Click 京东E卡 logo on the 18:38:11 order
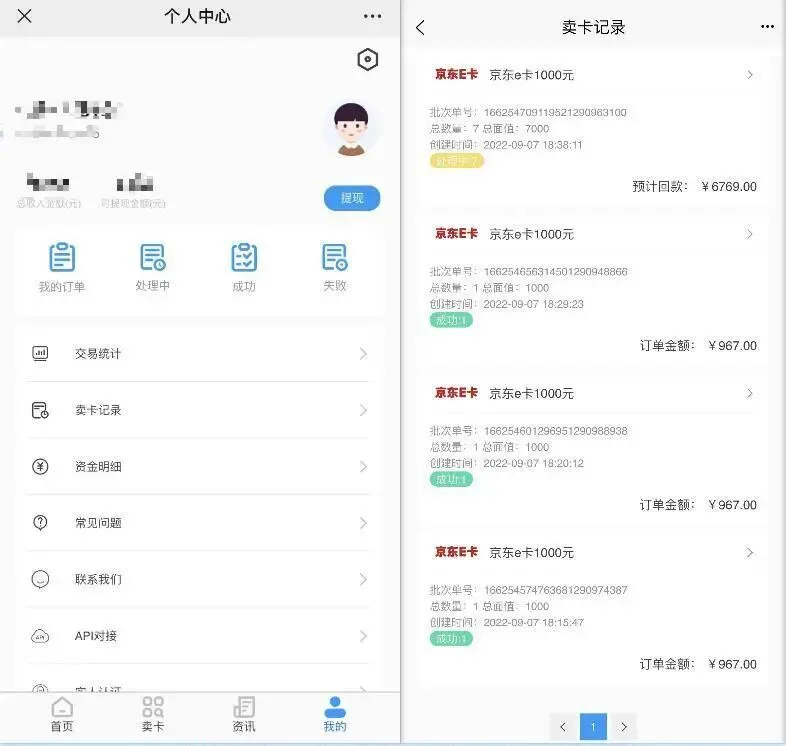The height and width of the screenshot is (746, 786). tap(456, 74)
